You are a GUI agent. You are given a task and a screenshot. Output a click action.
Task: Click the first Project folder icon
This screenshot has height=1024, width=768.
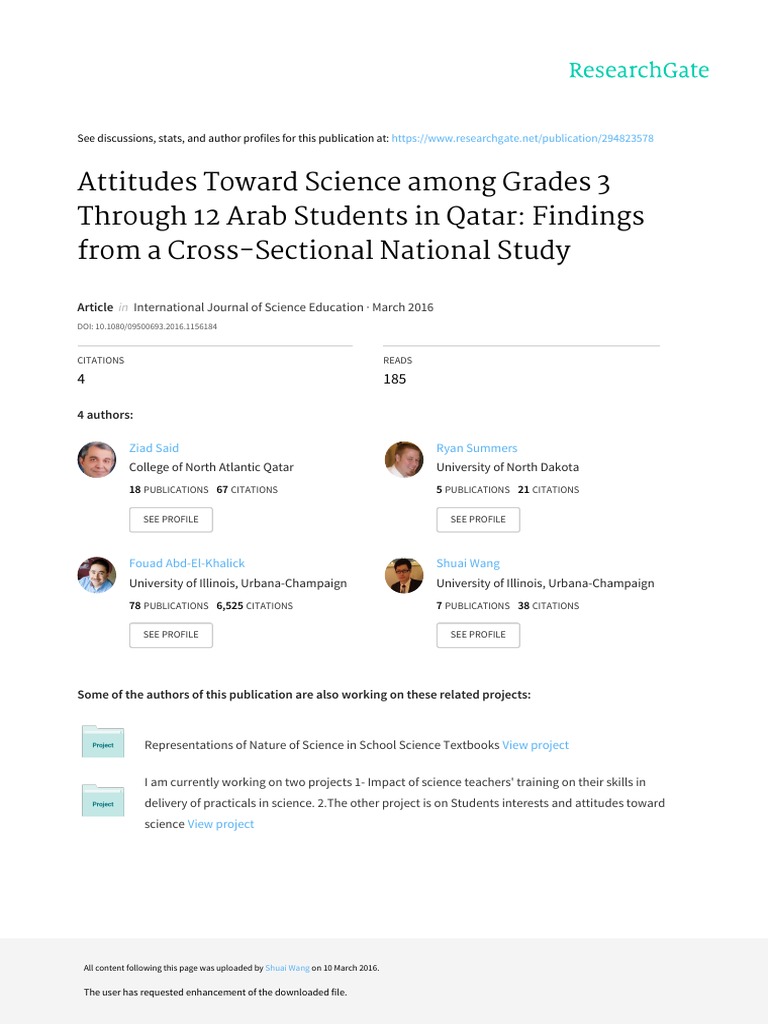coord(103,742)
